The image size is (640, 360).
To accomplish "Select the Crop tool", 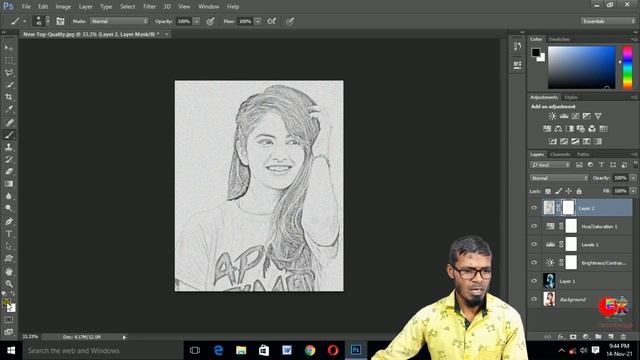I will 9,97.
